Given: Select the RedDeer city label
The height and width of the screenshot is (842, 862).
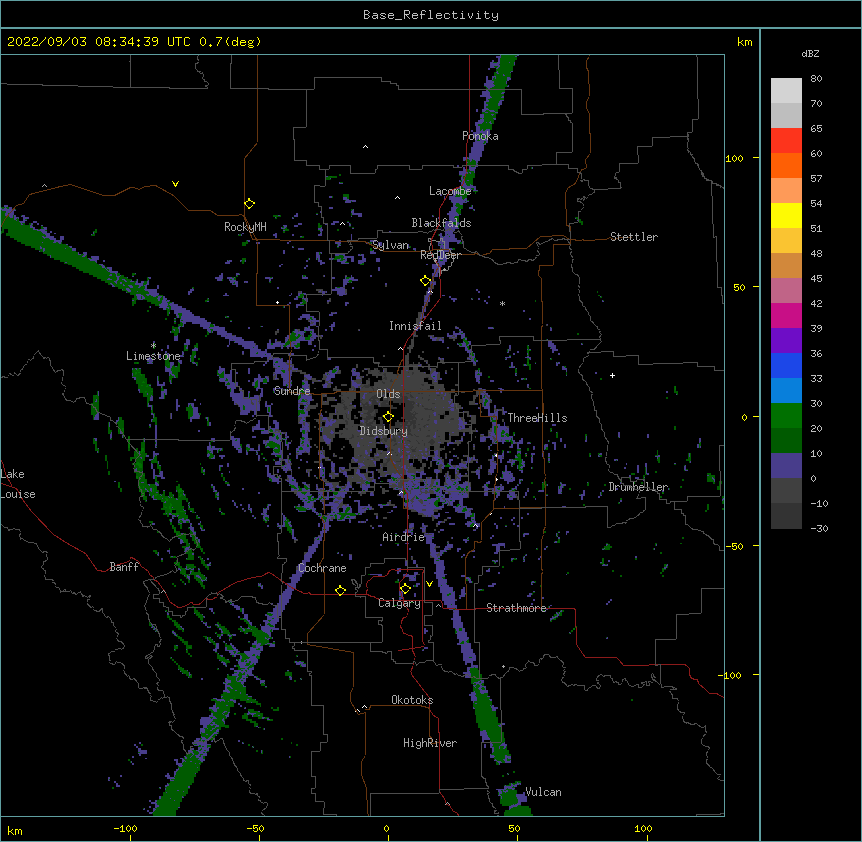Looking at the screenshot, I should [440, 255].
